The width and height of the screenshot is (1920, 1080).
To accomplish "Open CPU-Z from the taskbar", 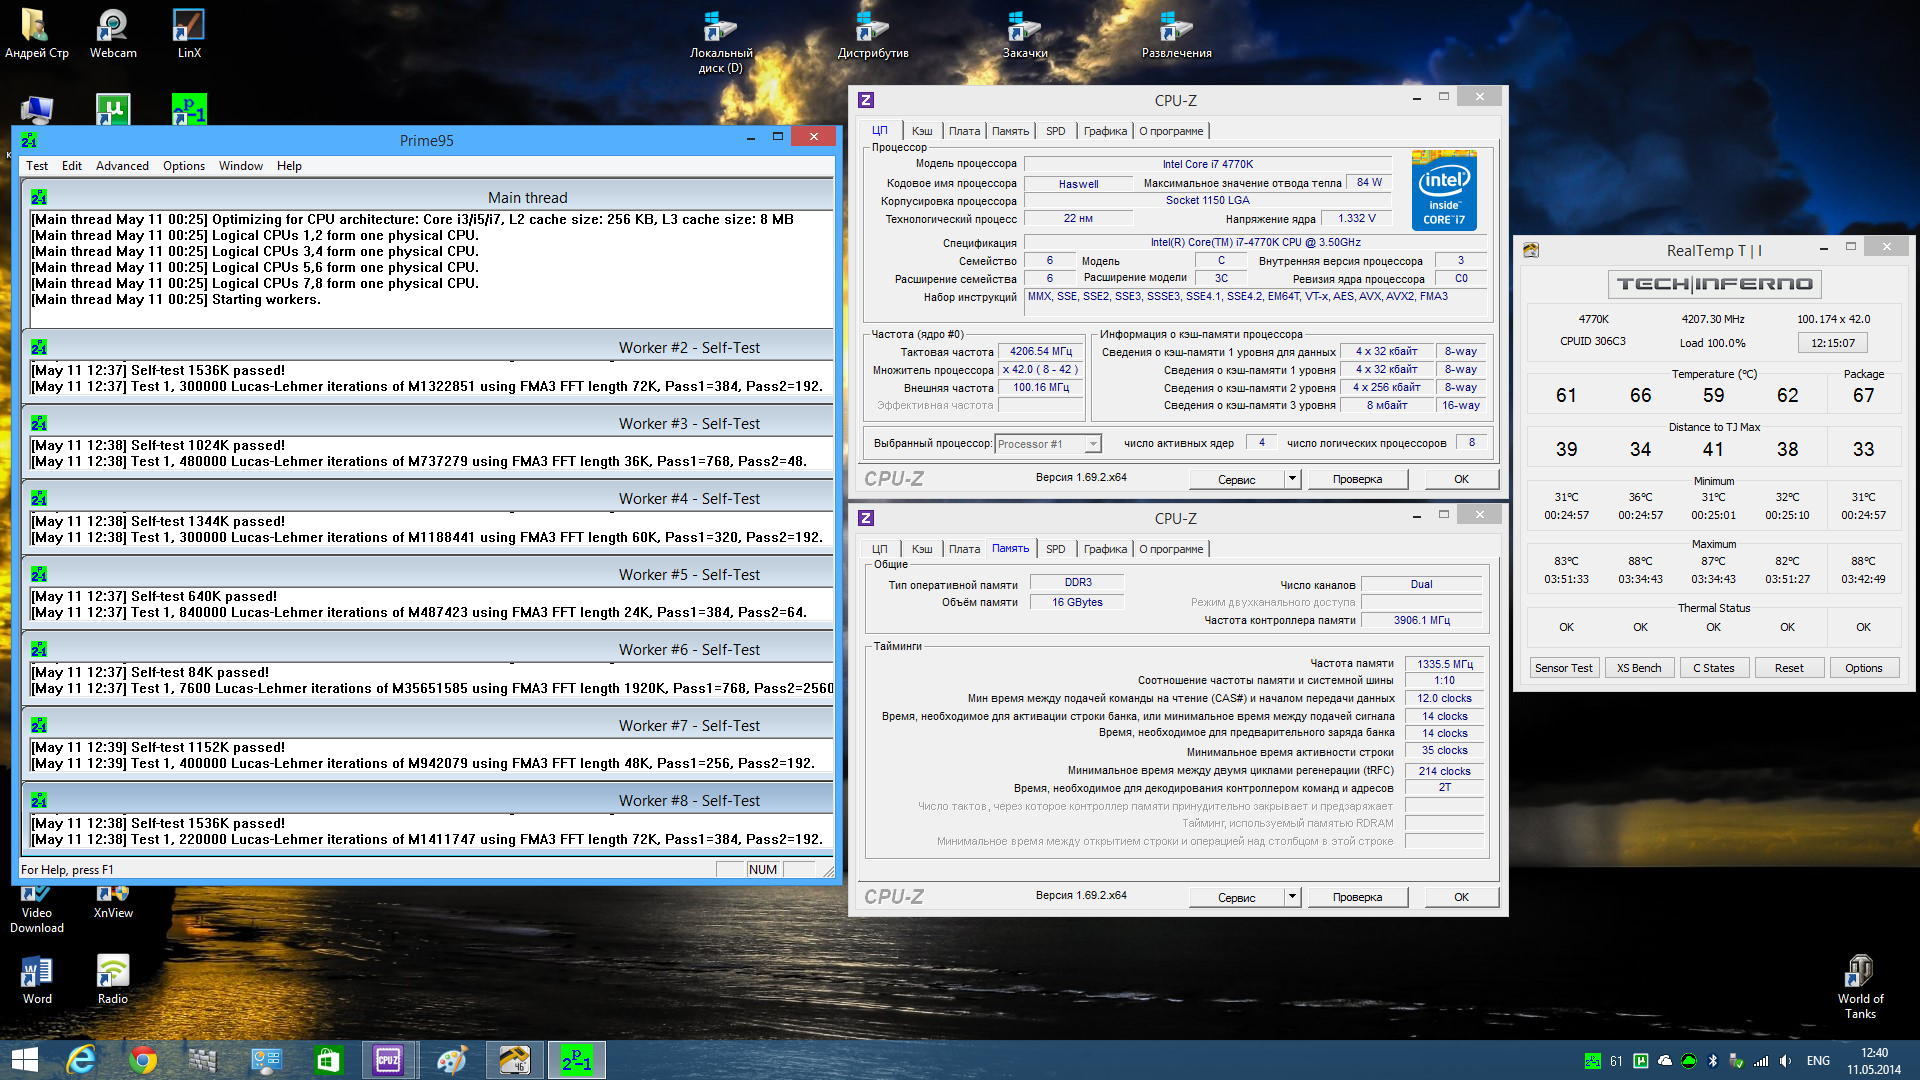I will 388,1060.
